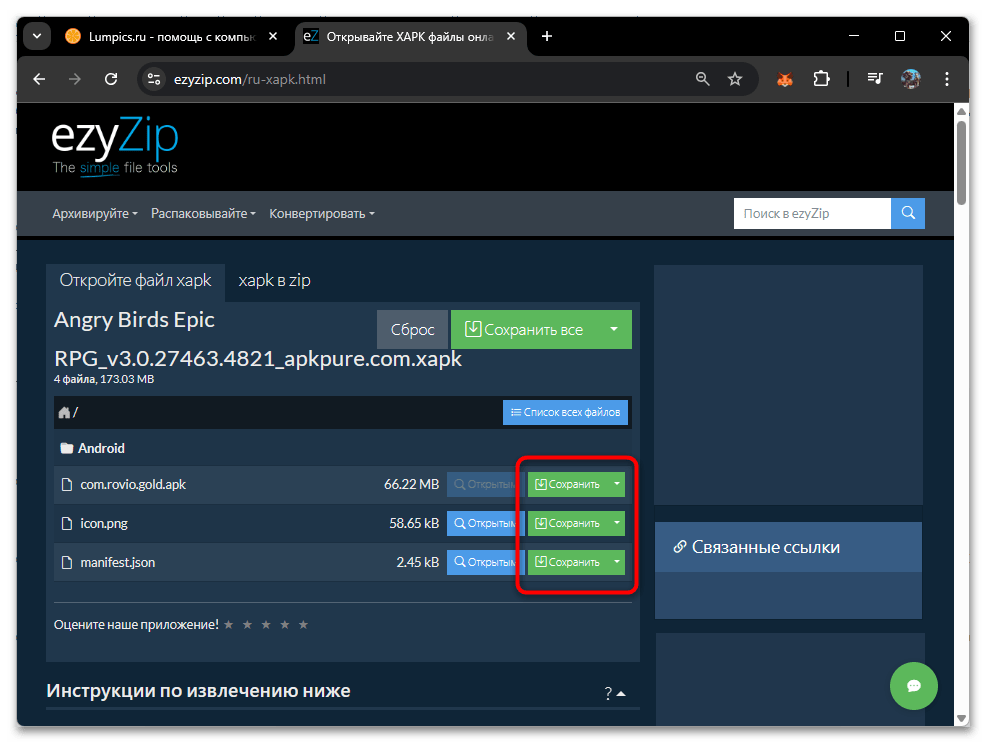Open preview of icon.png
This screenshot has height=743, width=986.
(485, 523)
